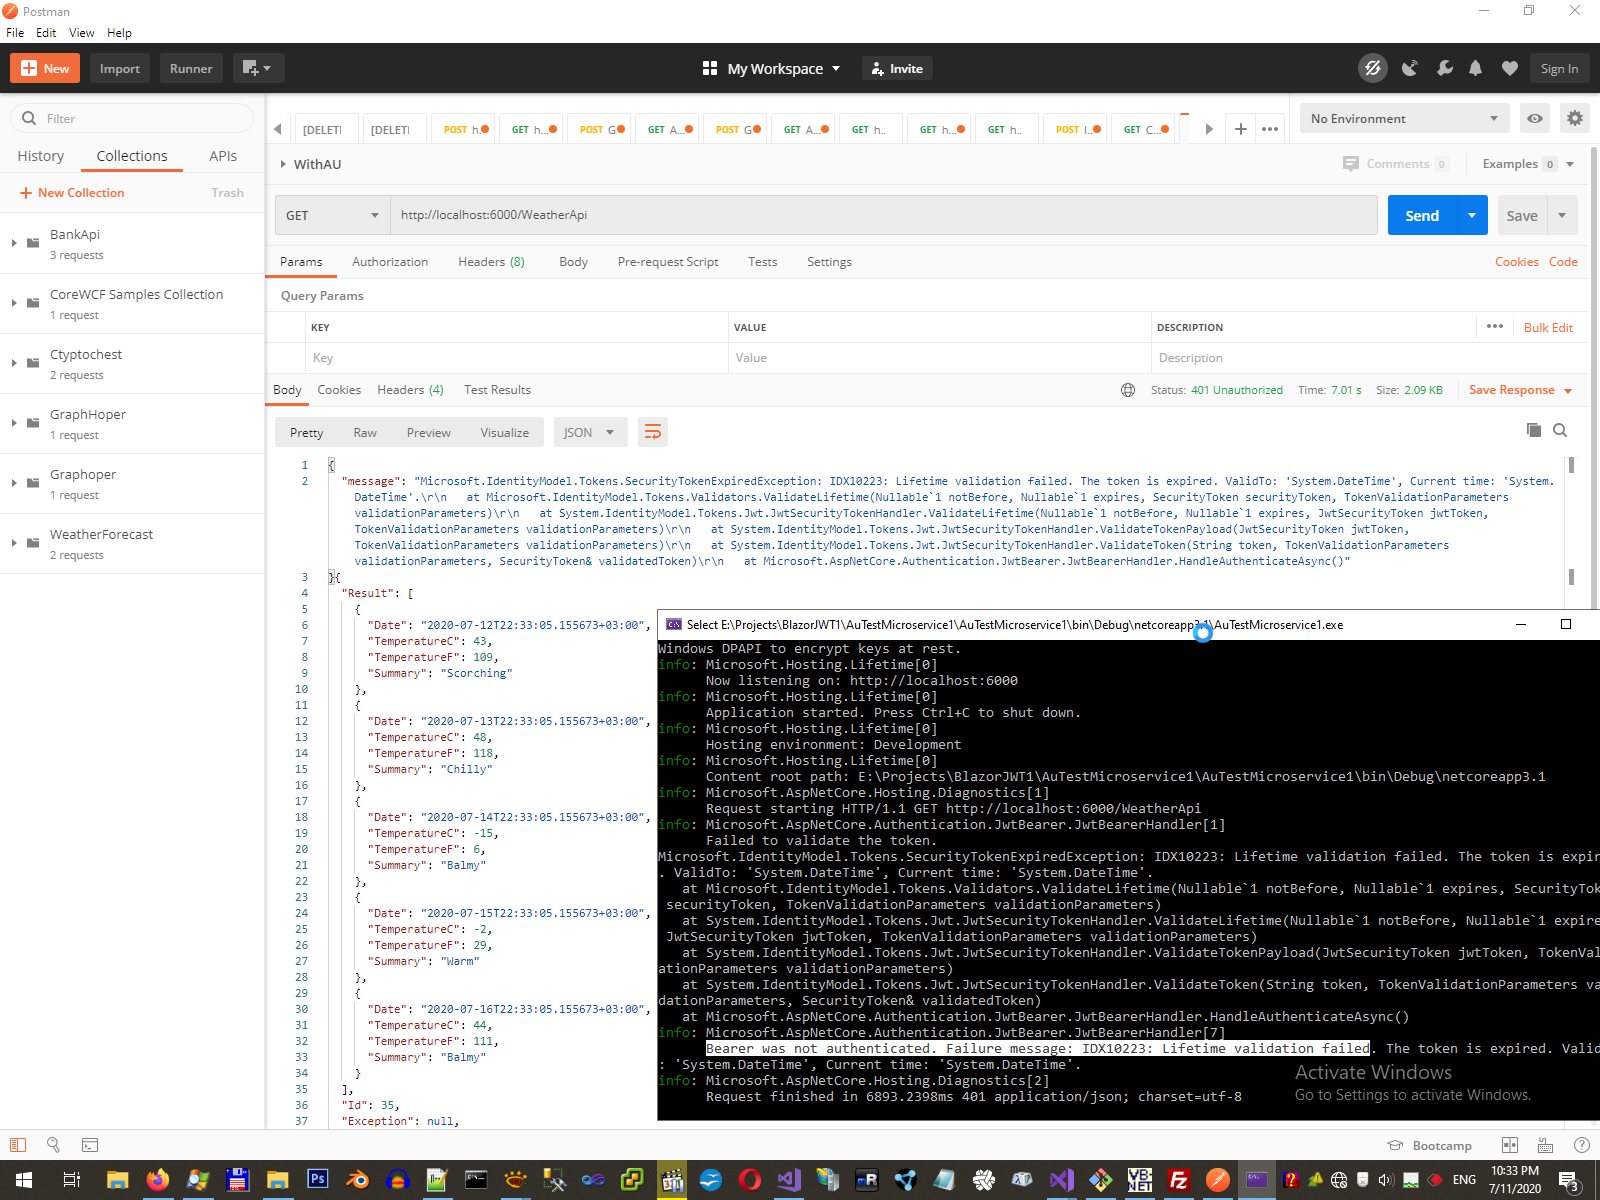Open the notifications bell icon
Image resolution: width=1600 pixels, height=1200 pixels.
(1475, 68)
